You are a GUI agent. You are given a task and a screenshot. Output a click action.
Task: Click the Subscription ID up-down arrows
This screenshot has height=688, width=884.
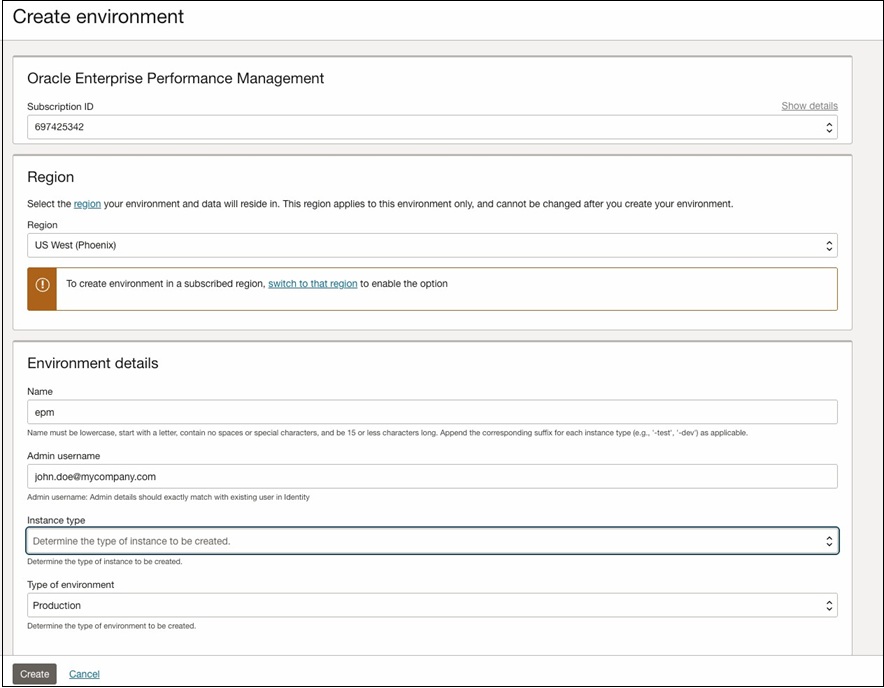pos(828,128)
